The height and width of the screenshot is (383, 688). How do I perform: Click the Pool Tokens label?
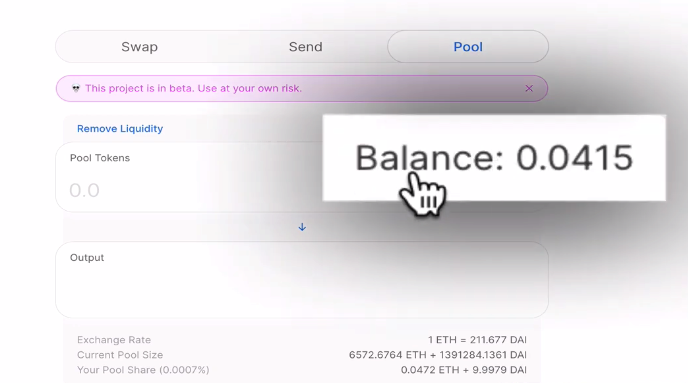(x=100, y=158)
